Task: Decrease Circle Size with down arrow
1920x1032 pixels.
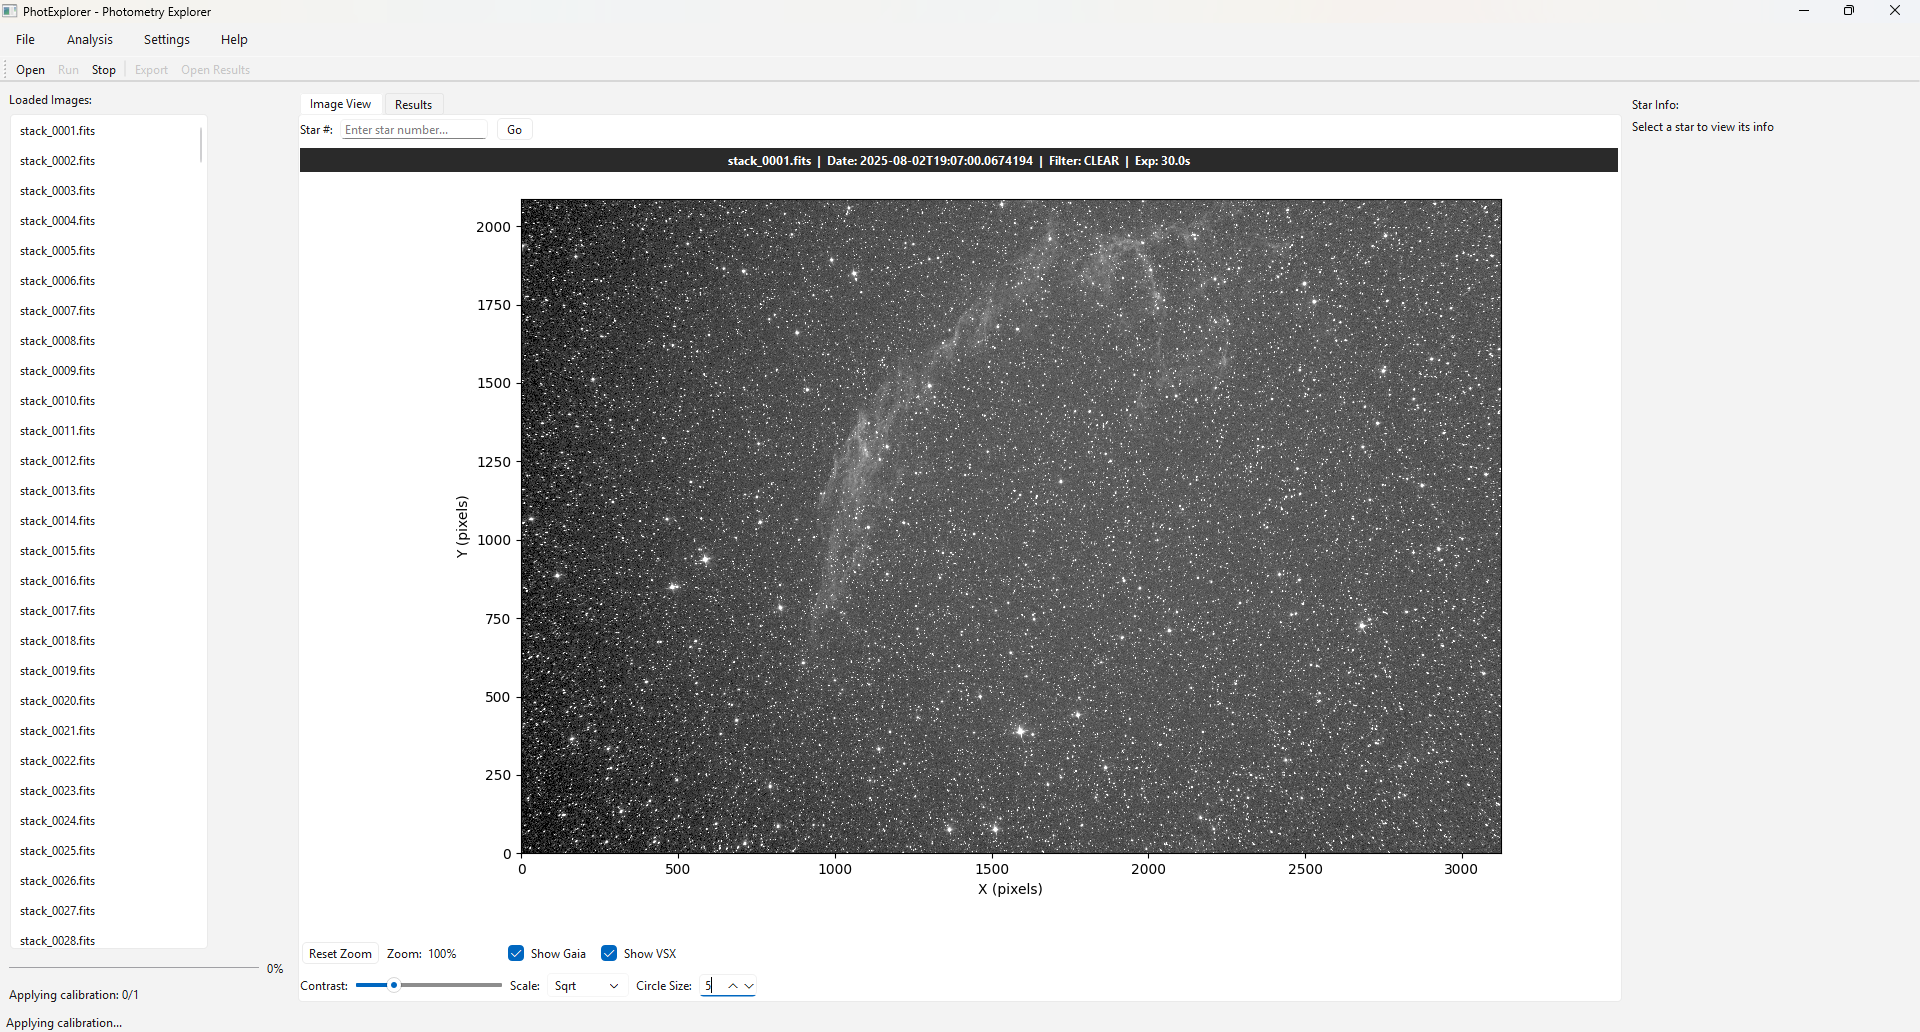Action: [x=749, y=986]
